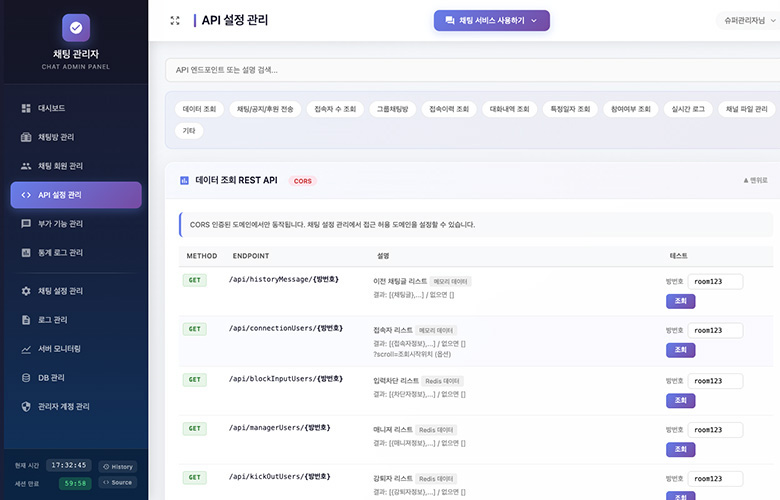Click the chat admin logo checkmark icon
Viewport: 780px width, 500px height.
click(76, 27)
